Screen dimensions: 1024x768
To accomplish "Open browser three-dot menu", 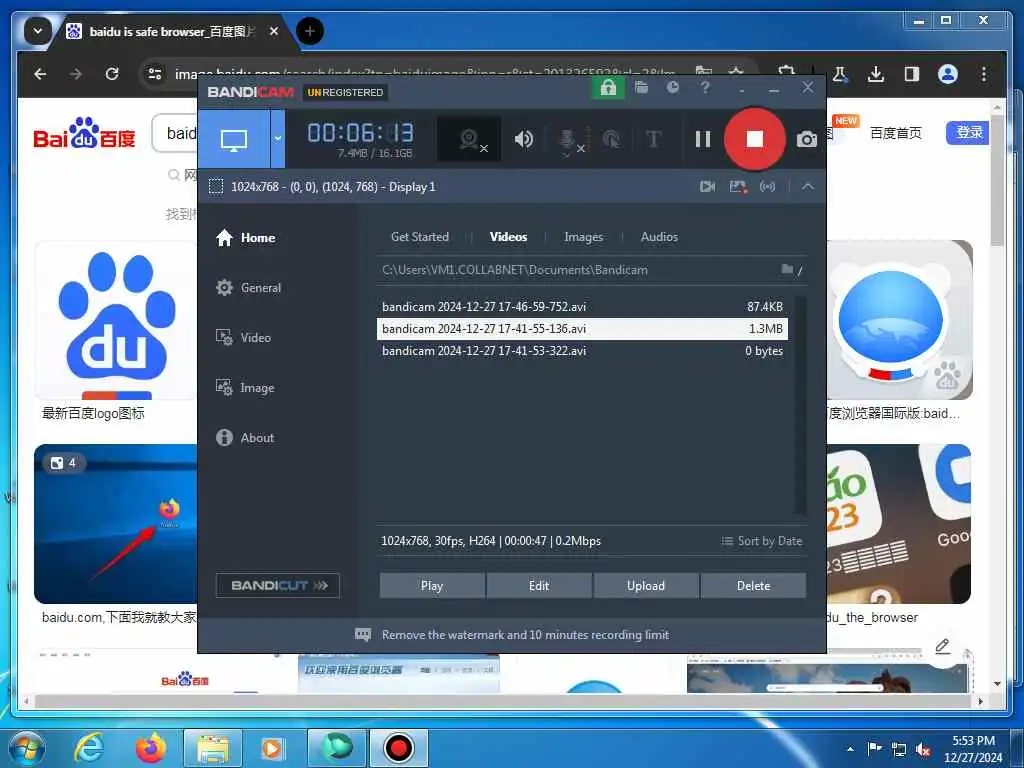I will pyautogui.click(x=984, y=74).
